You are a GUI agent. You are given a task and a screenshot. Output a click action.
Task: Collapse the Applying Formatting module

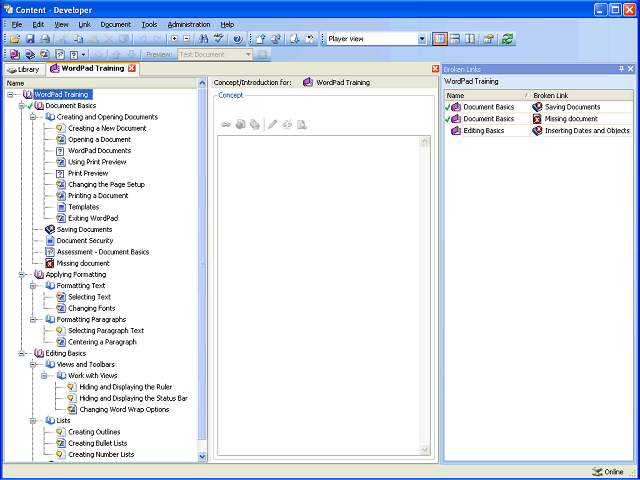click(x=22, y=275)
